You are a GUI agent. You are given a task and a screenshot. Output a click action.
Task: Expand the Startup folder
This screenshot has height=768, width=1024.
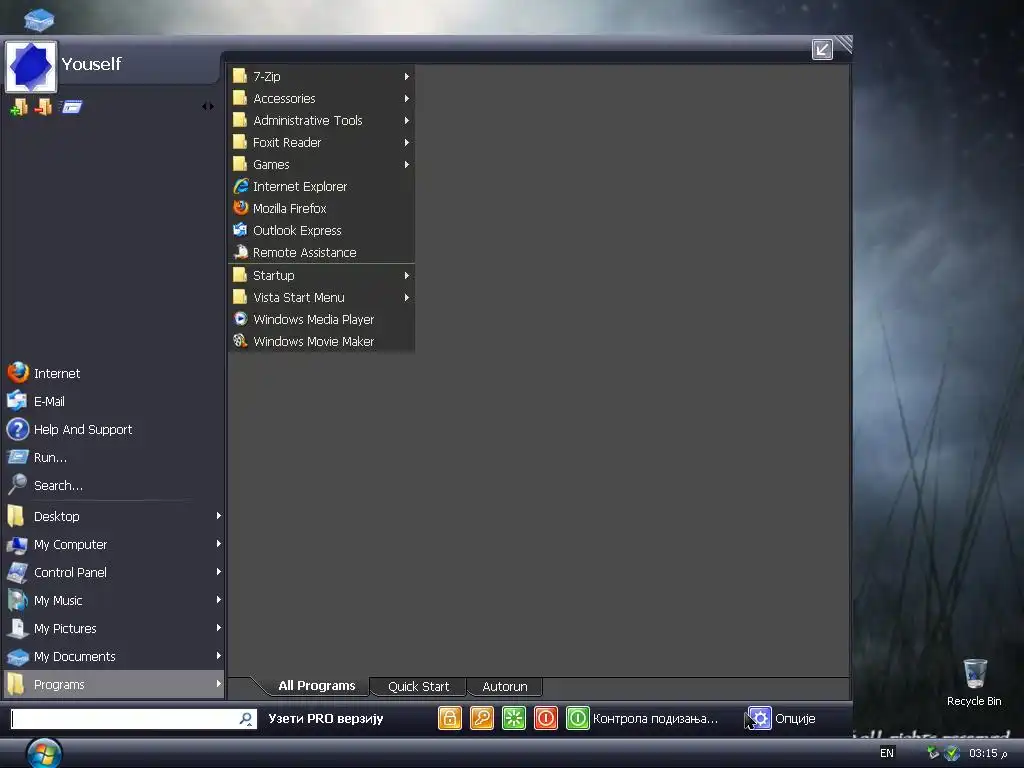click(x=321, y=276)
